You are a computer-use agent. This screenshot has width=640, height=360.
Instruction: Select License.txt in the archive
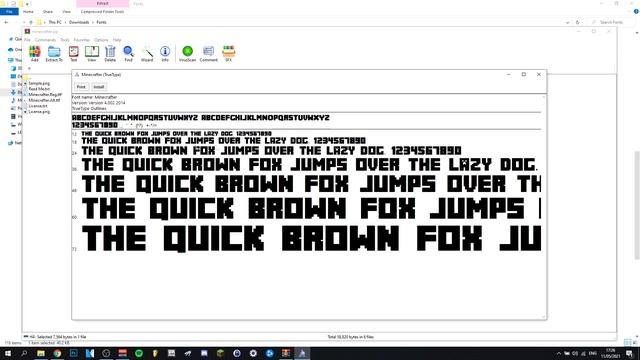38,106
